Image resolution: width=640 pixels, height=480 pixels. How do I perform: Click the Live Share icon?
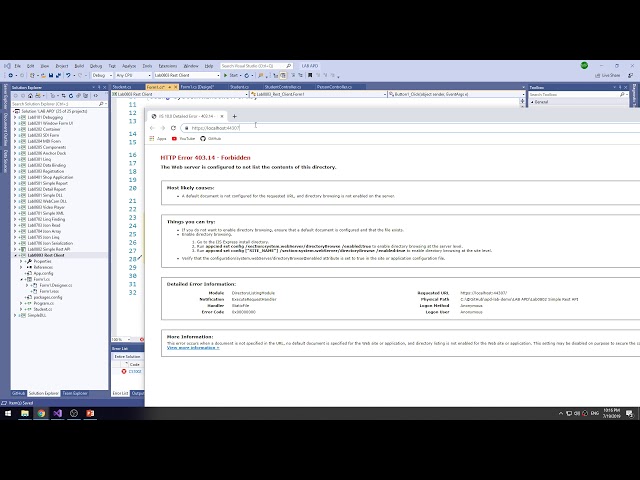point(607,76)
